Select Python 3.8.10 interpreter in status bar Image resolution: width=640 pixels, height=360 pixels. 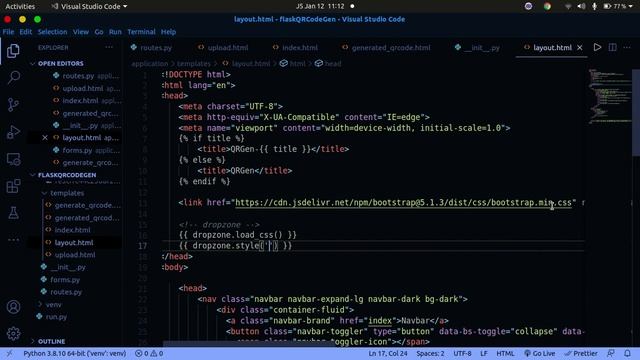click(x=74, y=353)
